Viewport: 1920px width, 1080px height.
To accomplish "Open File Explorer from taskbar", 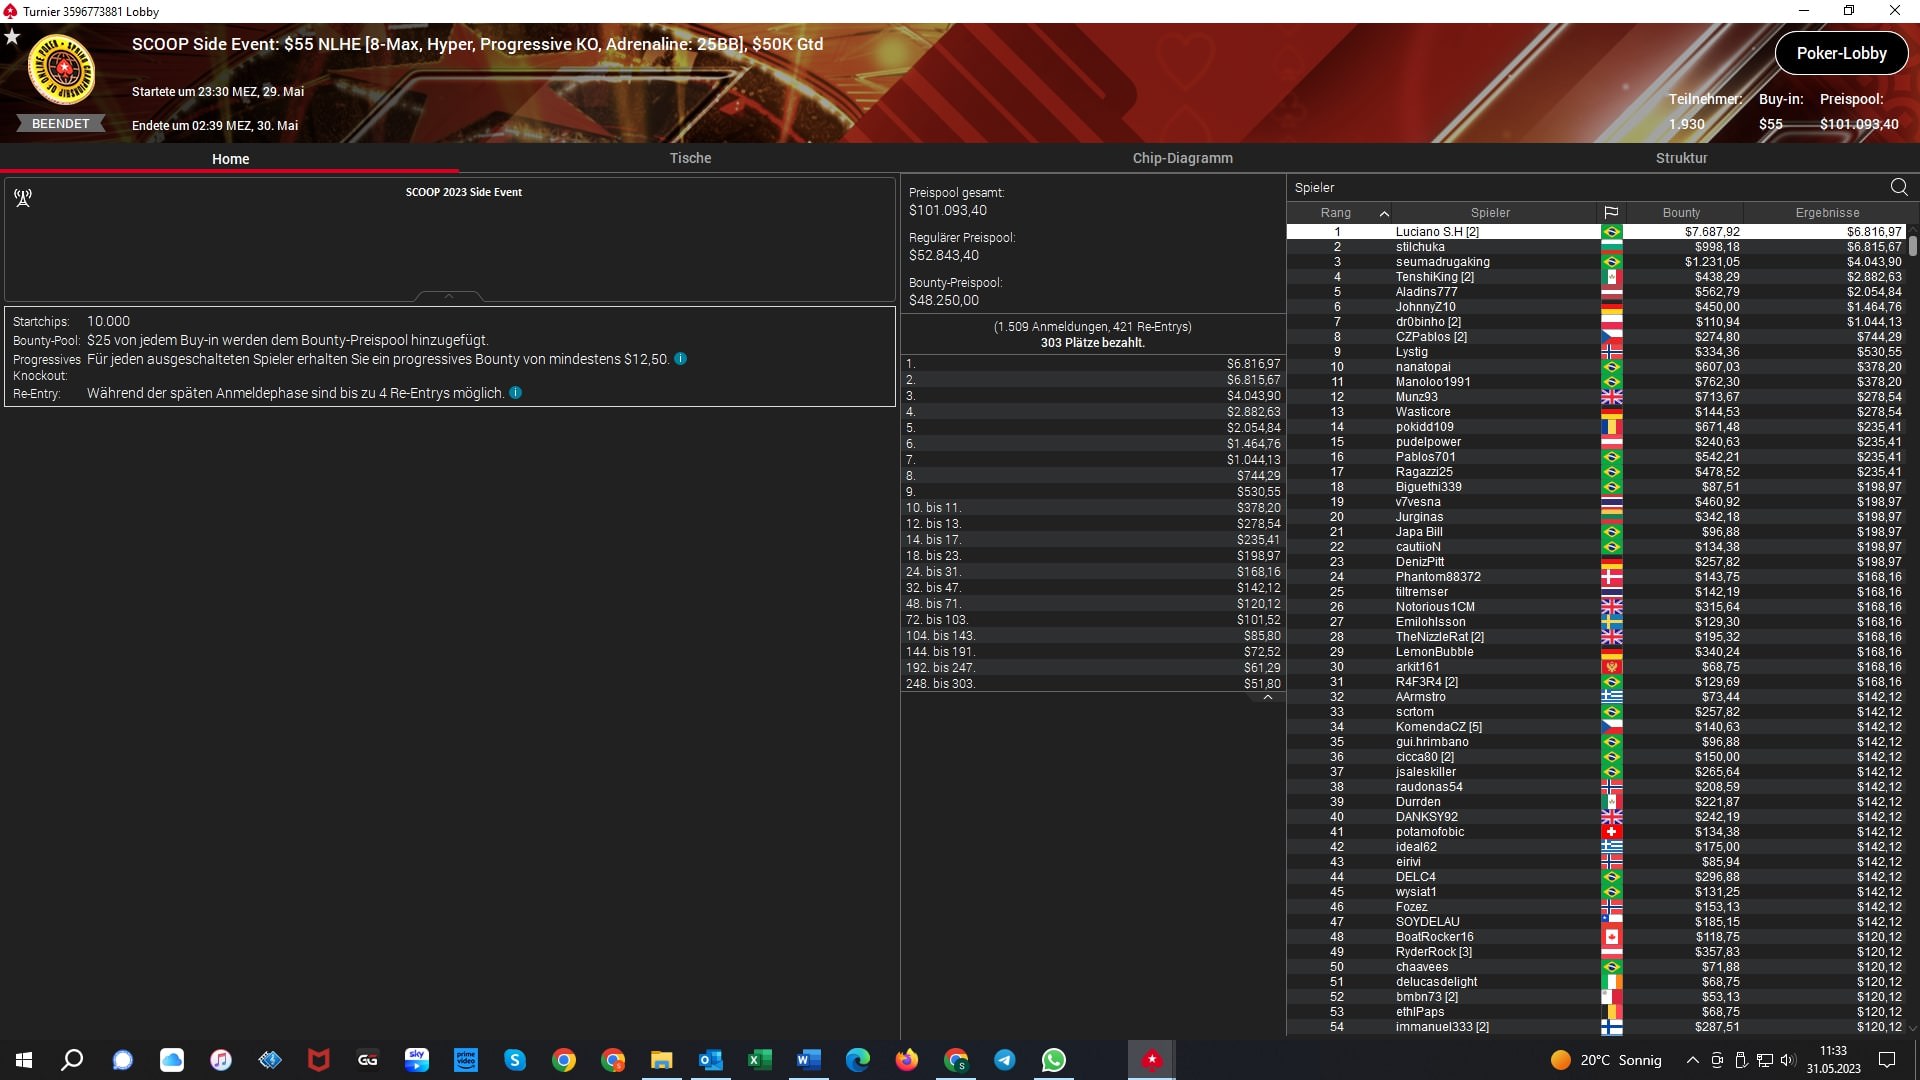I will tap(661, 1060).
